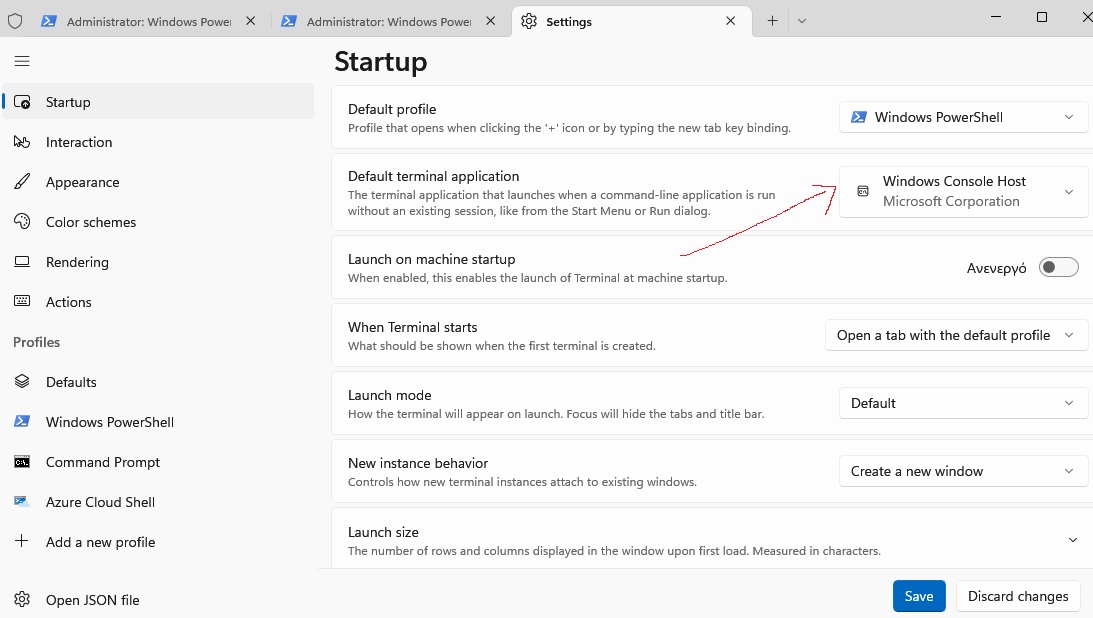Open the When Terminal starts dropdown

(956, 335)
